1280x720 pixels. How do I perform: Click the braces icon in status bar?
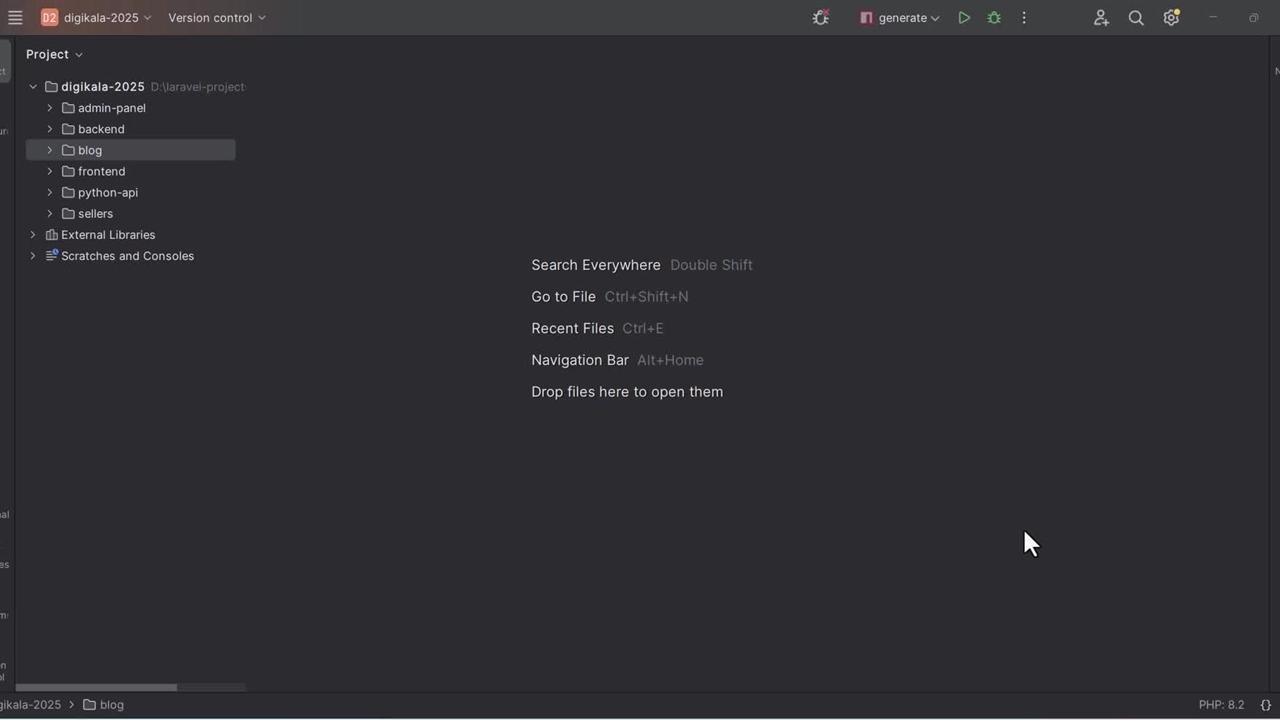click(1266, 705)
